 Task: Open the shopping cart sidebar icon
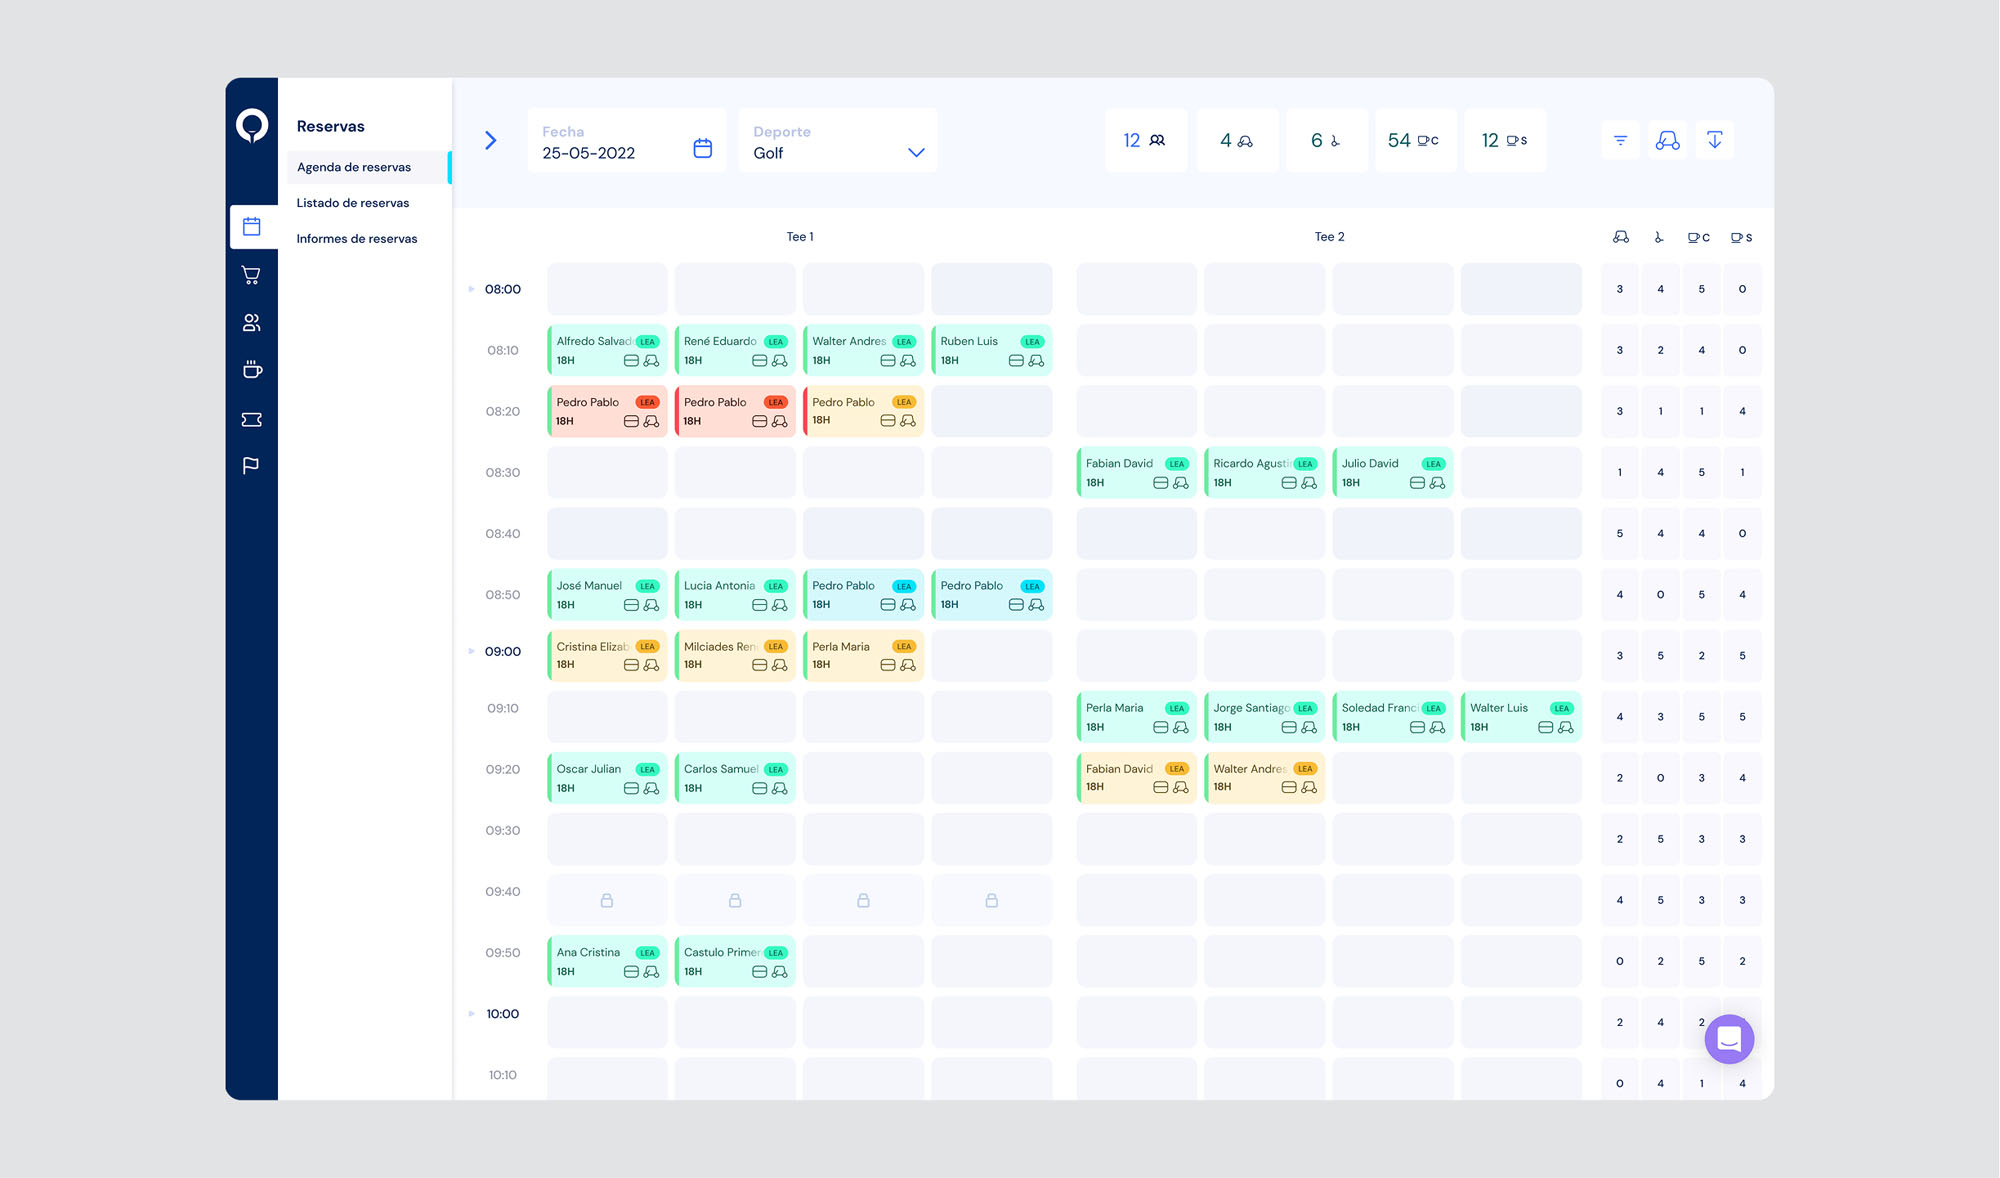251,275
